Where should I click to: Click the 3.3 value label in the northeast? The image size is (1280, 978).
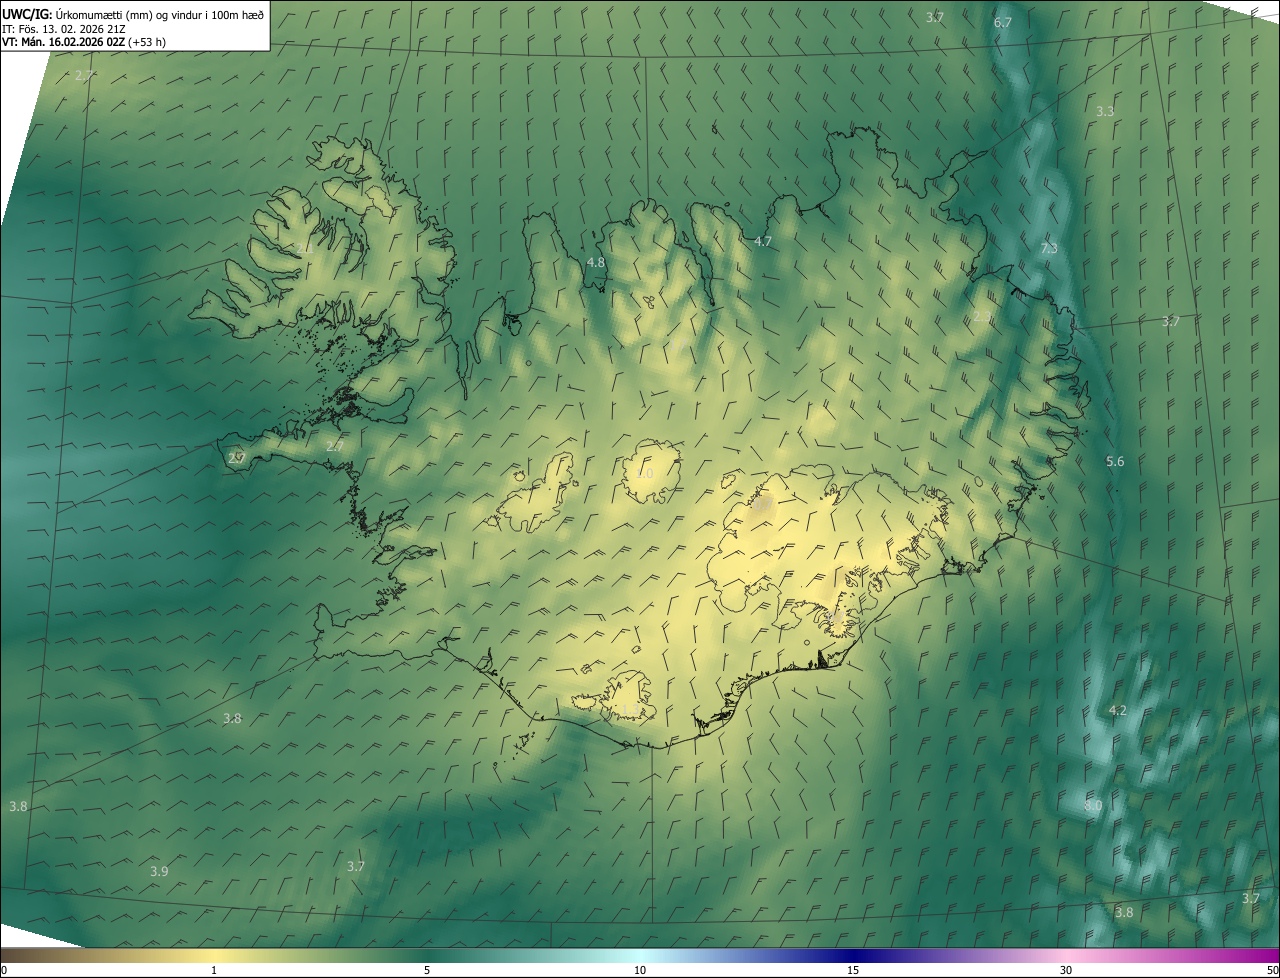(1105, 111)
